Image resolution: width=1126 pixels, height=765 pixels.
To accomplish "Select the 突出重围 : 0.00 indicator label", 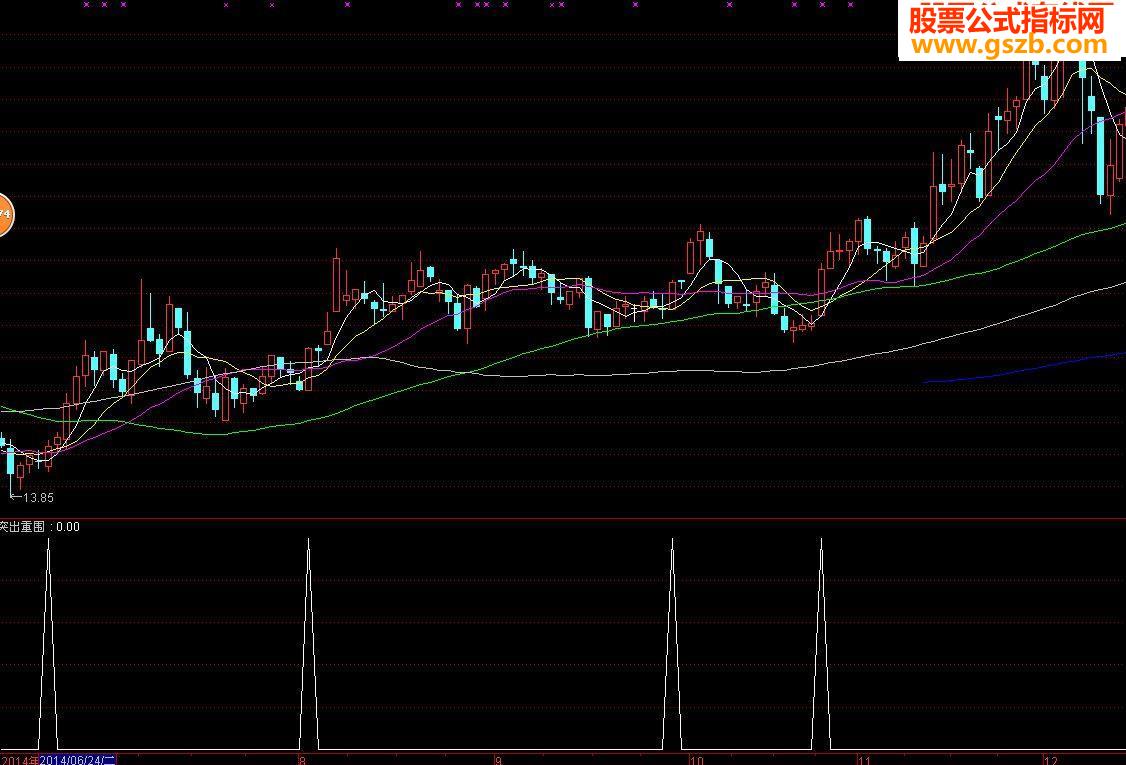I will click(x=39, y=527).
